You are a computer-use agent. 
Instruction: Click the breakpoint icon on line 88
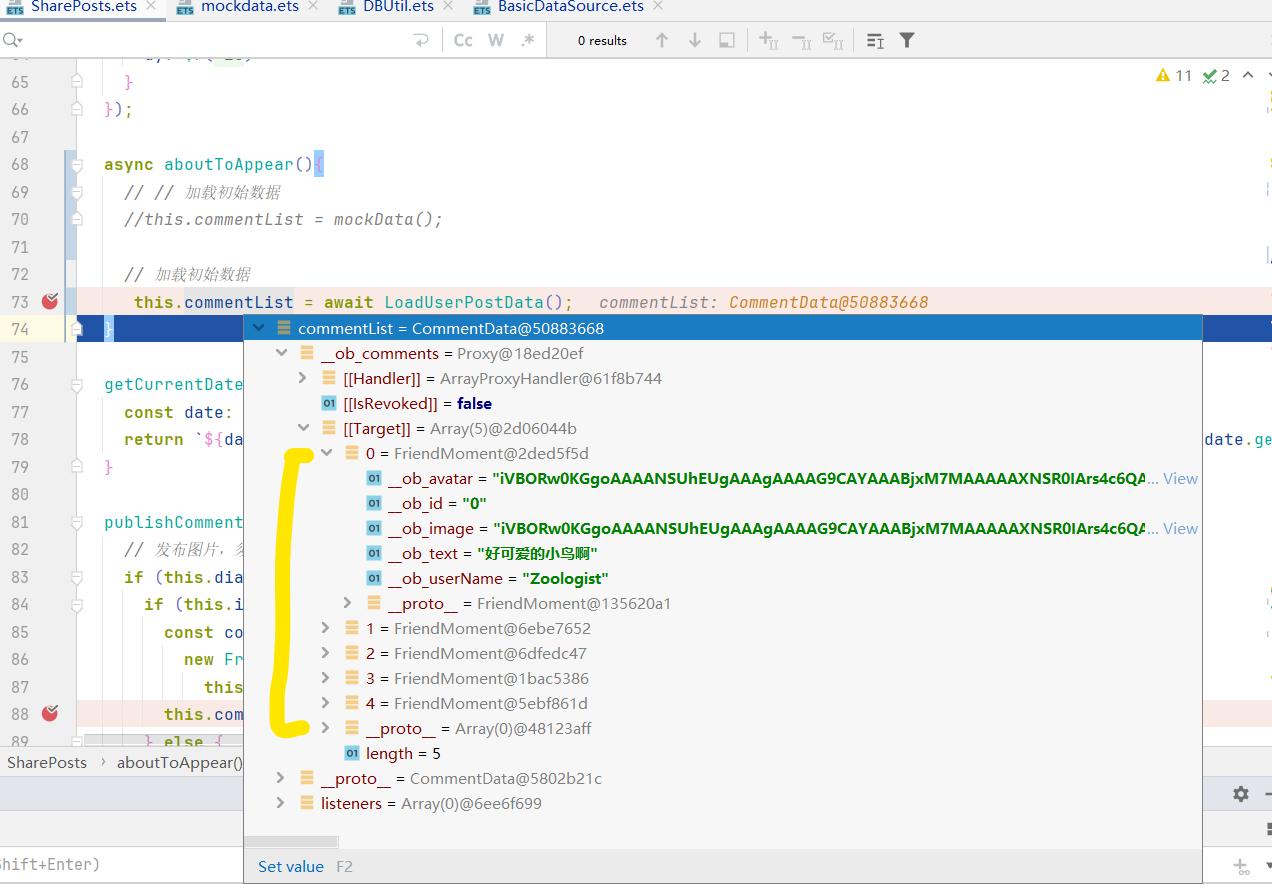click(50, 713)
